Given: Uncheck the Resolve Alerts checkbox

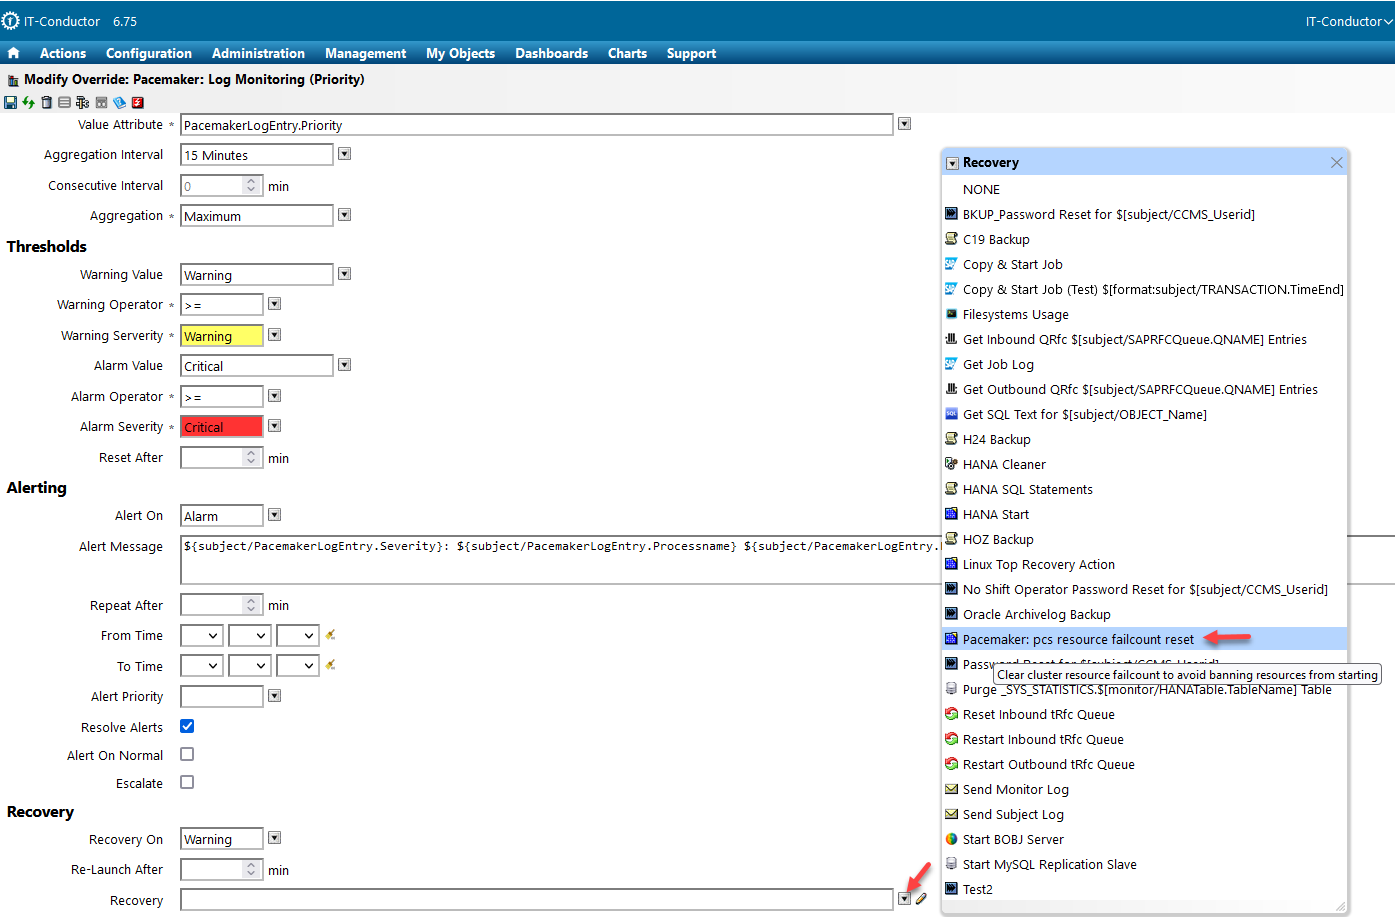Looking at the screenshot, I should coord(187,726).
